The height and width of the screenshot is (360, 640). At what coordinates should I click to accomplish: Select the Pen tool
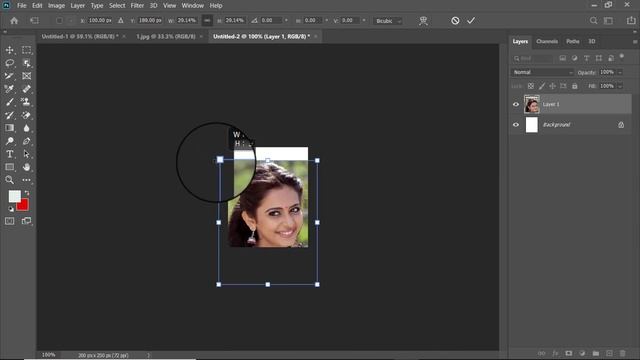coord(27,141)
